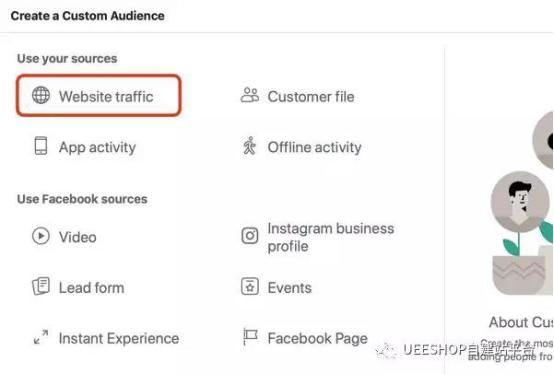This screenshot has width=554, height=375.
Task: Click the phone icon for App activity
Action: coord(41,146)
